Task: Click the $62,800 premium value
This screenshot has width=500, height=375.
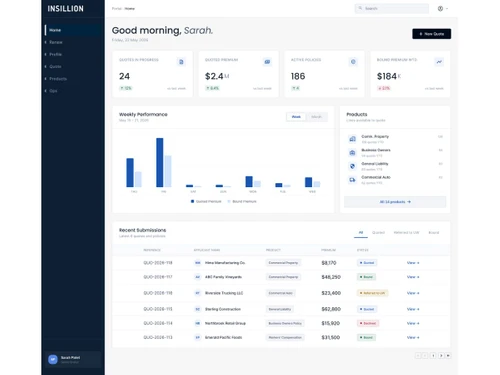Action: 331,309
